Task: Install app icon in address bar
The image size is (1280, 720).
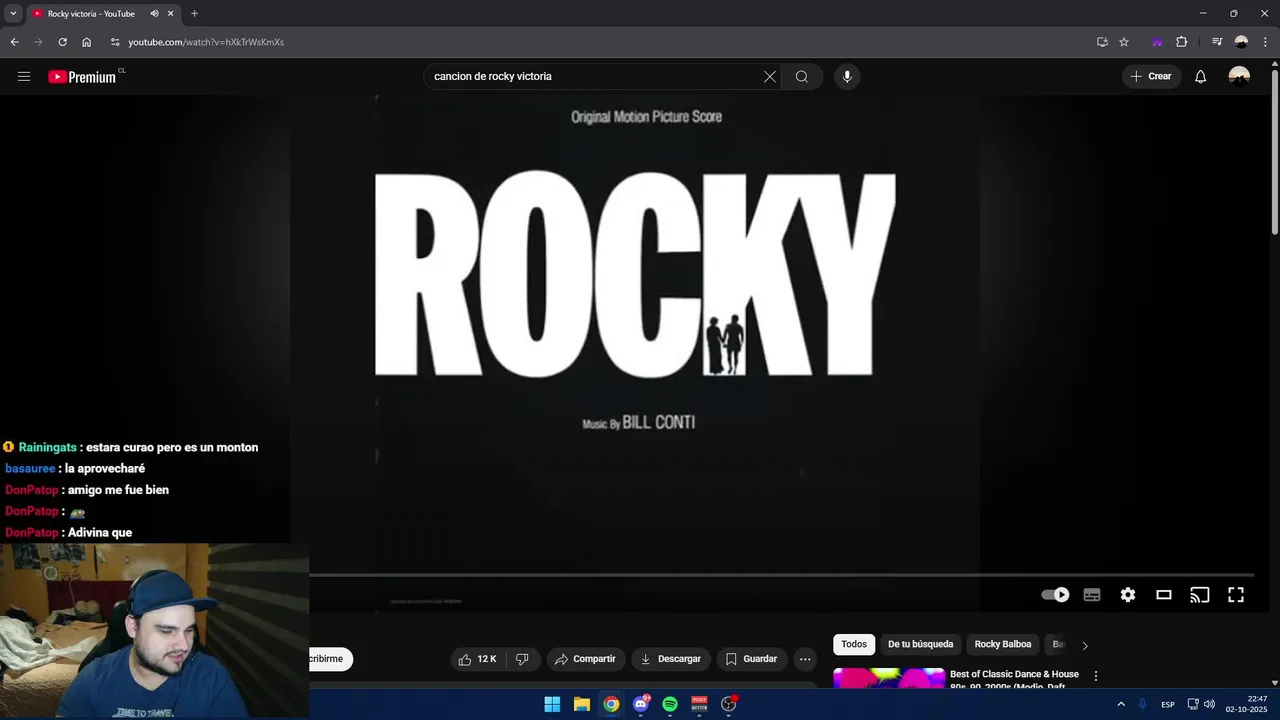Action: (1102, 42)
